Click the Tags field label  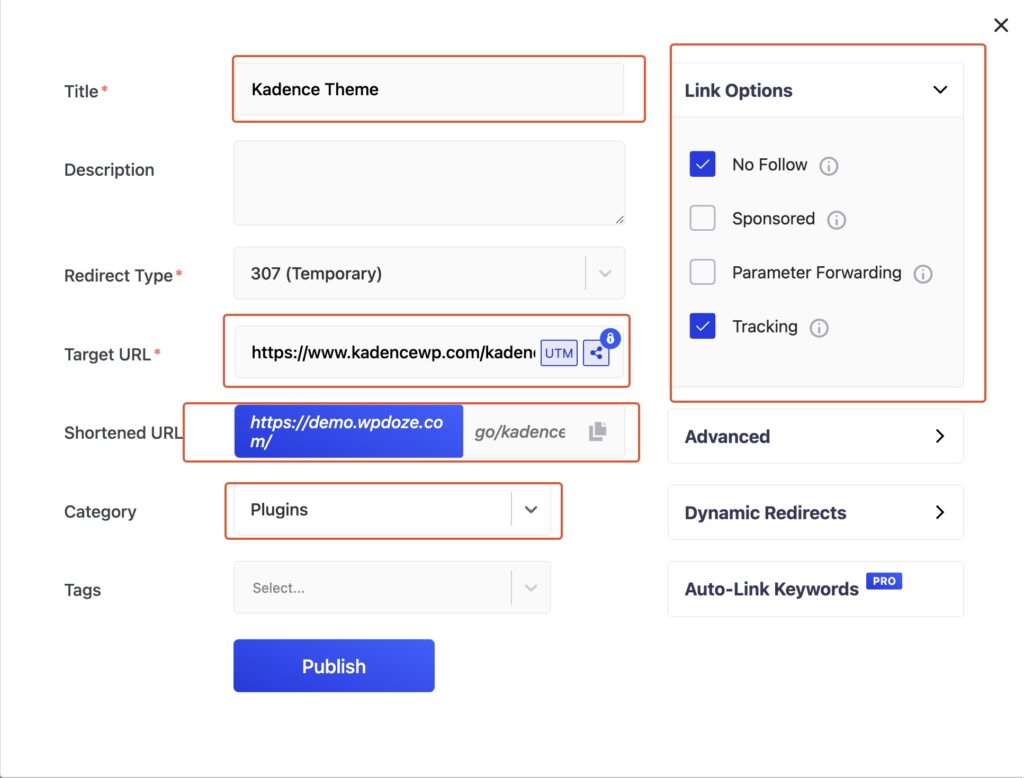tap(82, 590)
